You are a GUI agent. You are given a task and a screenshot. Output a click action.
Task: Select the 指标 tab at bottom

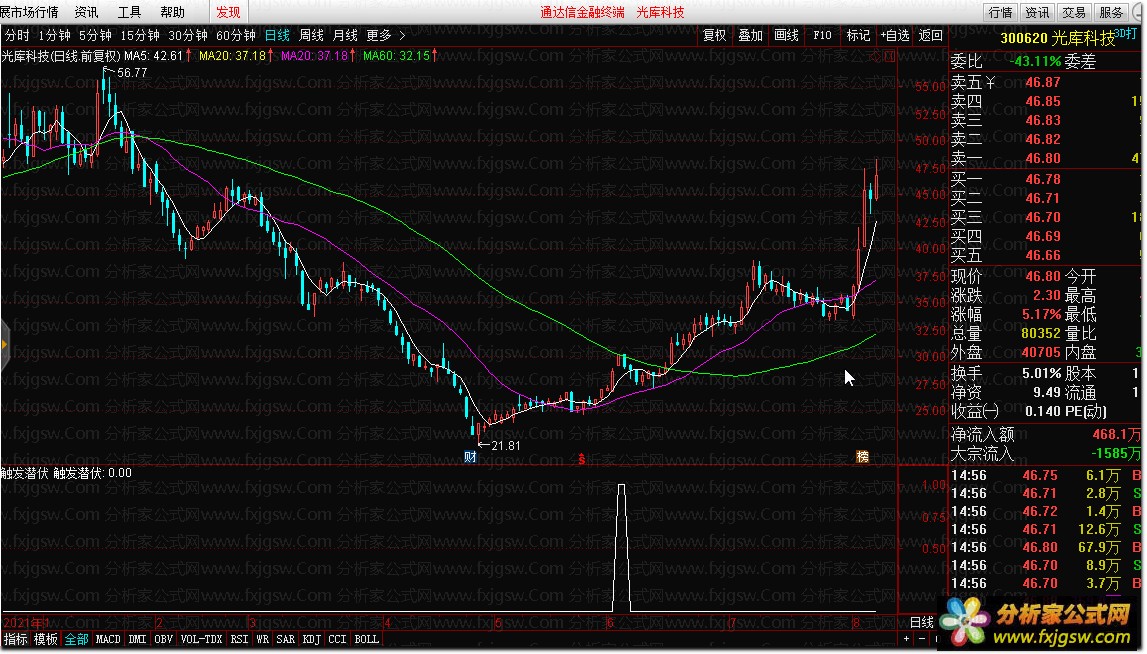point(15,639)
